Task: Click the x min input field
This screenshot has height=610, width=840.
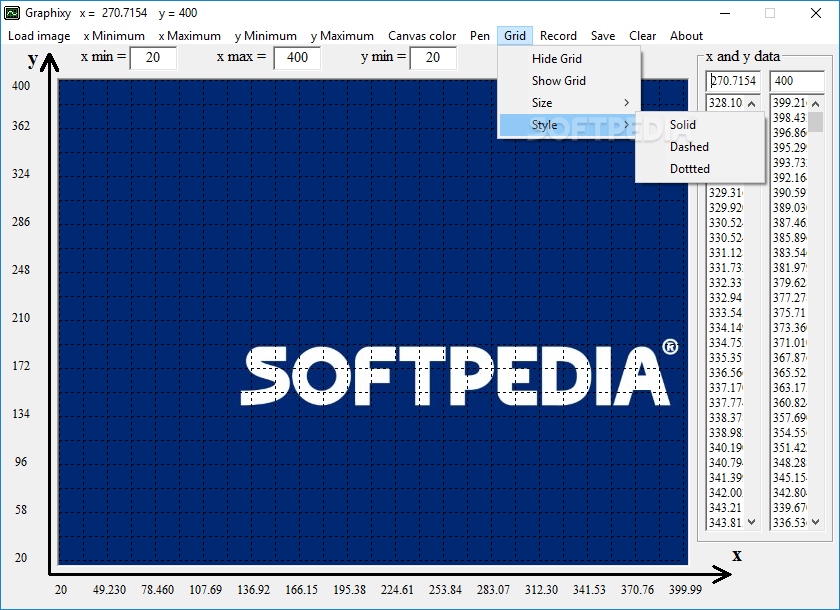Action: click(153, 58)
